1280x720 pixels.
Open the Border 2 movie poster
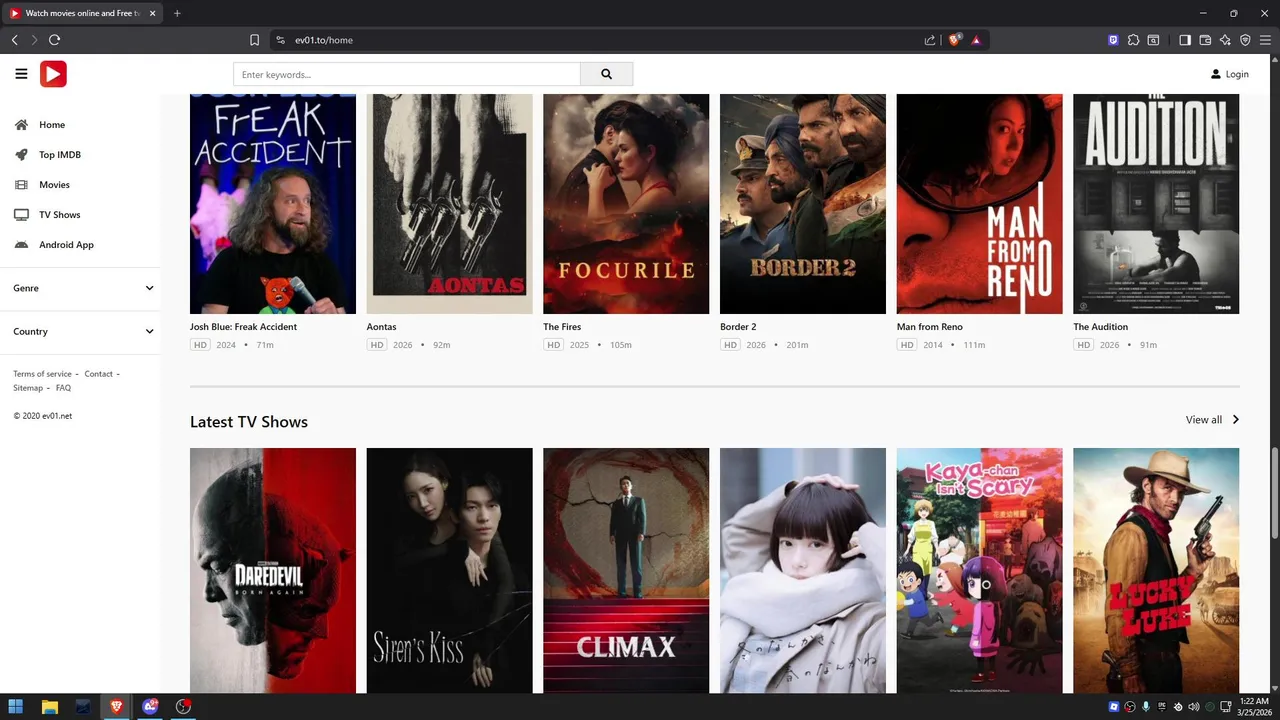[803, 204]
